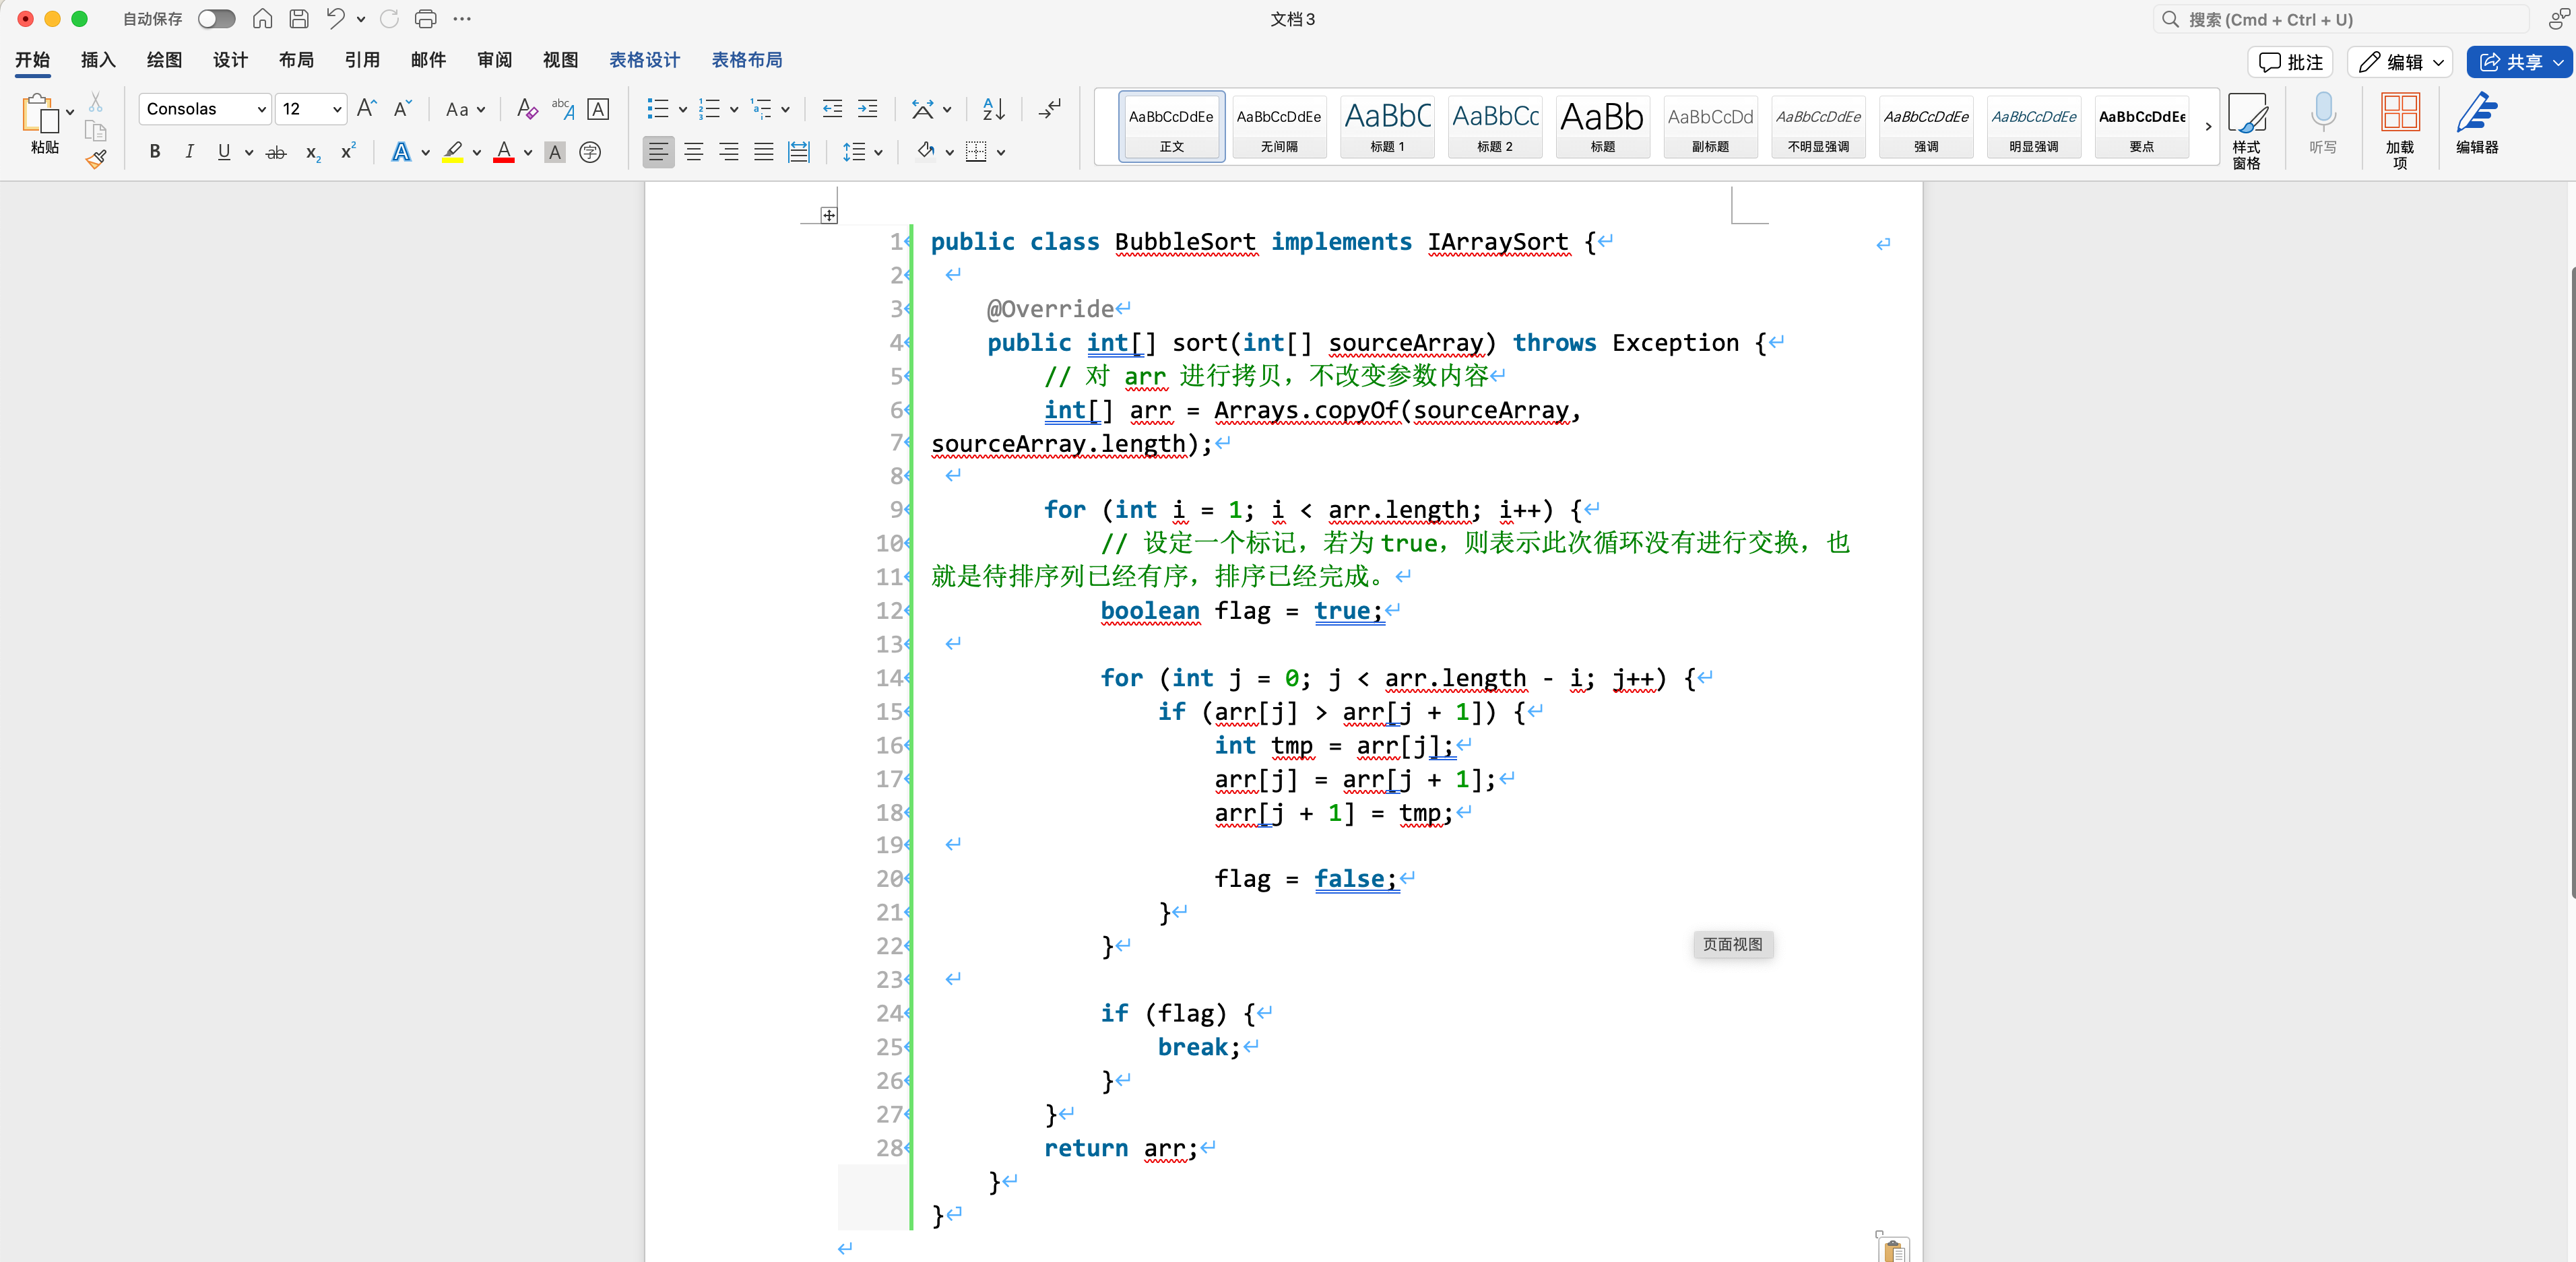Click the table move handle icon
This screenshot has height=1262, width=2576.
tap(829, 216)
